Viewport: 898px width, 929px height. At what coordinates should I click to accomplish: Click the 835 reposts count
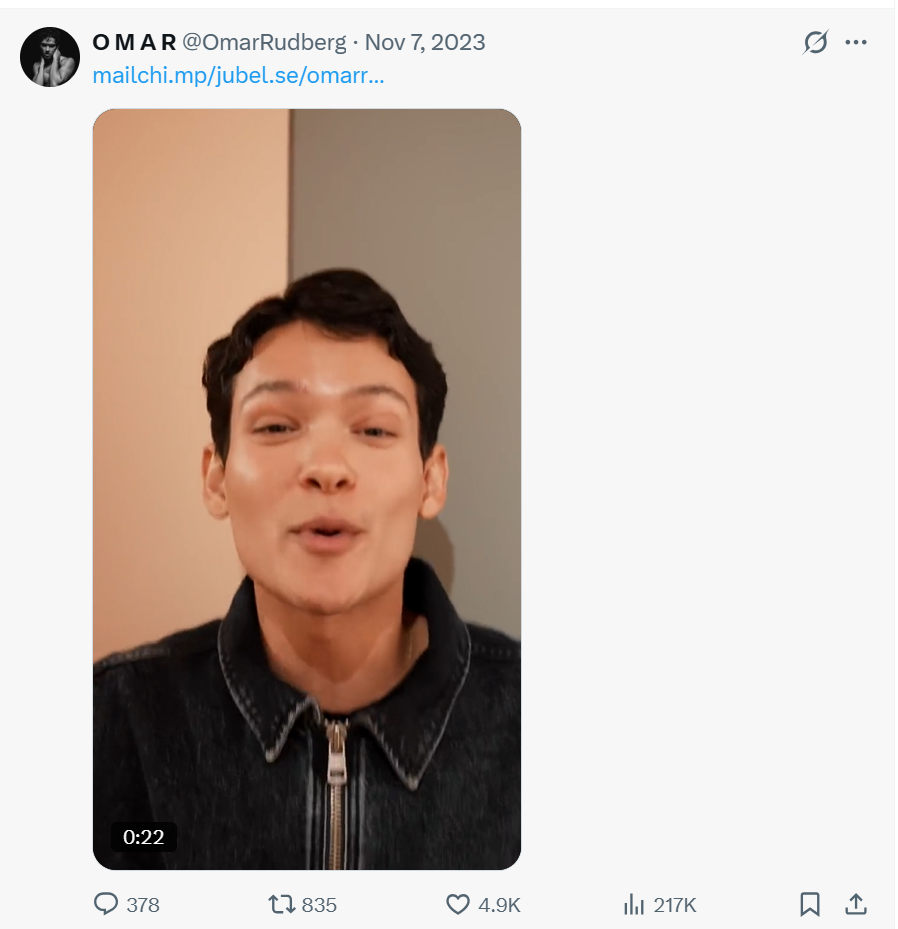coord(319,905)
